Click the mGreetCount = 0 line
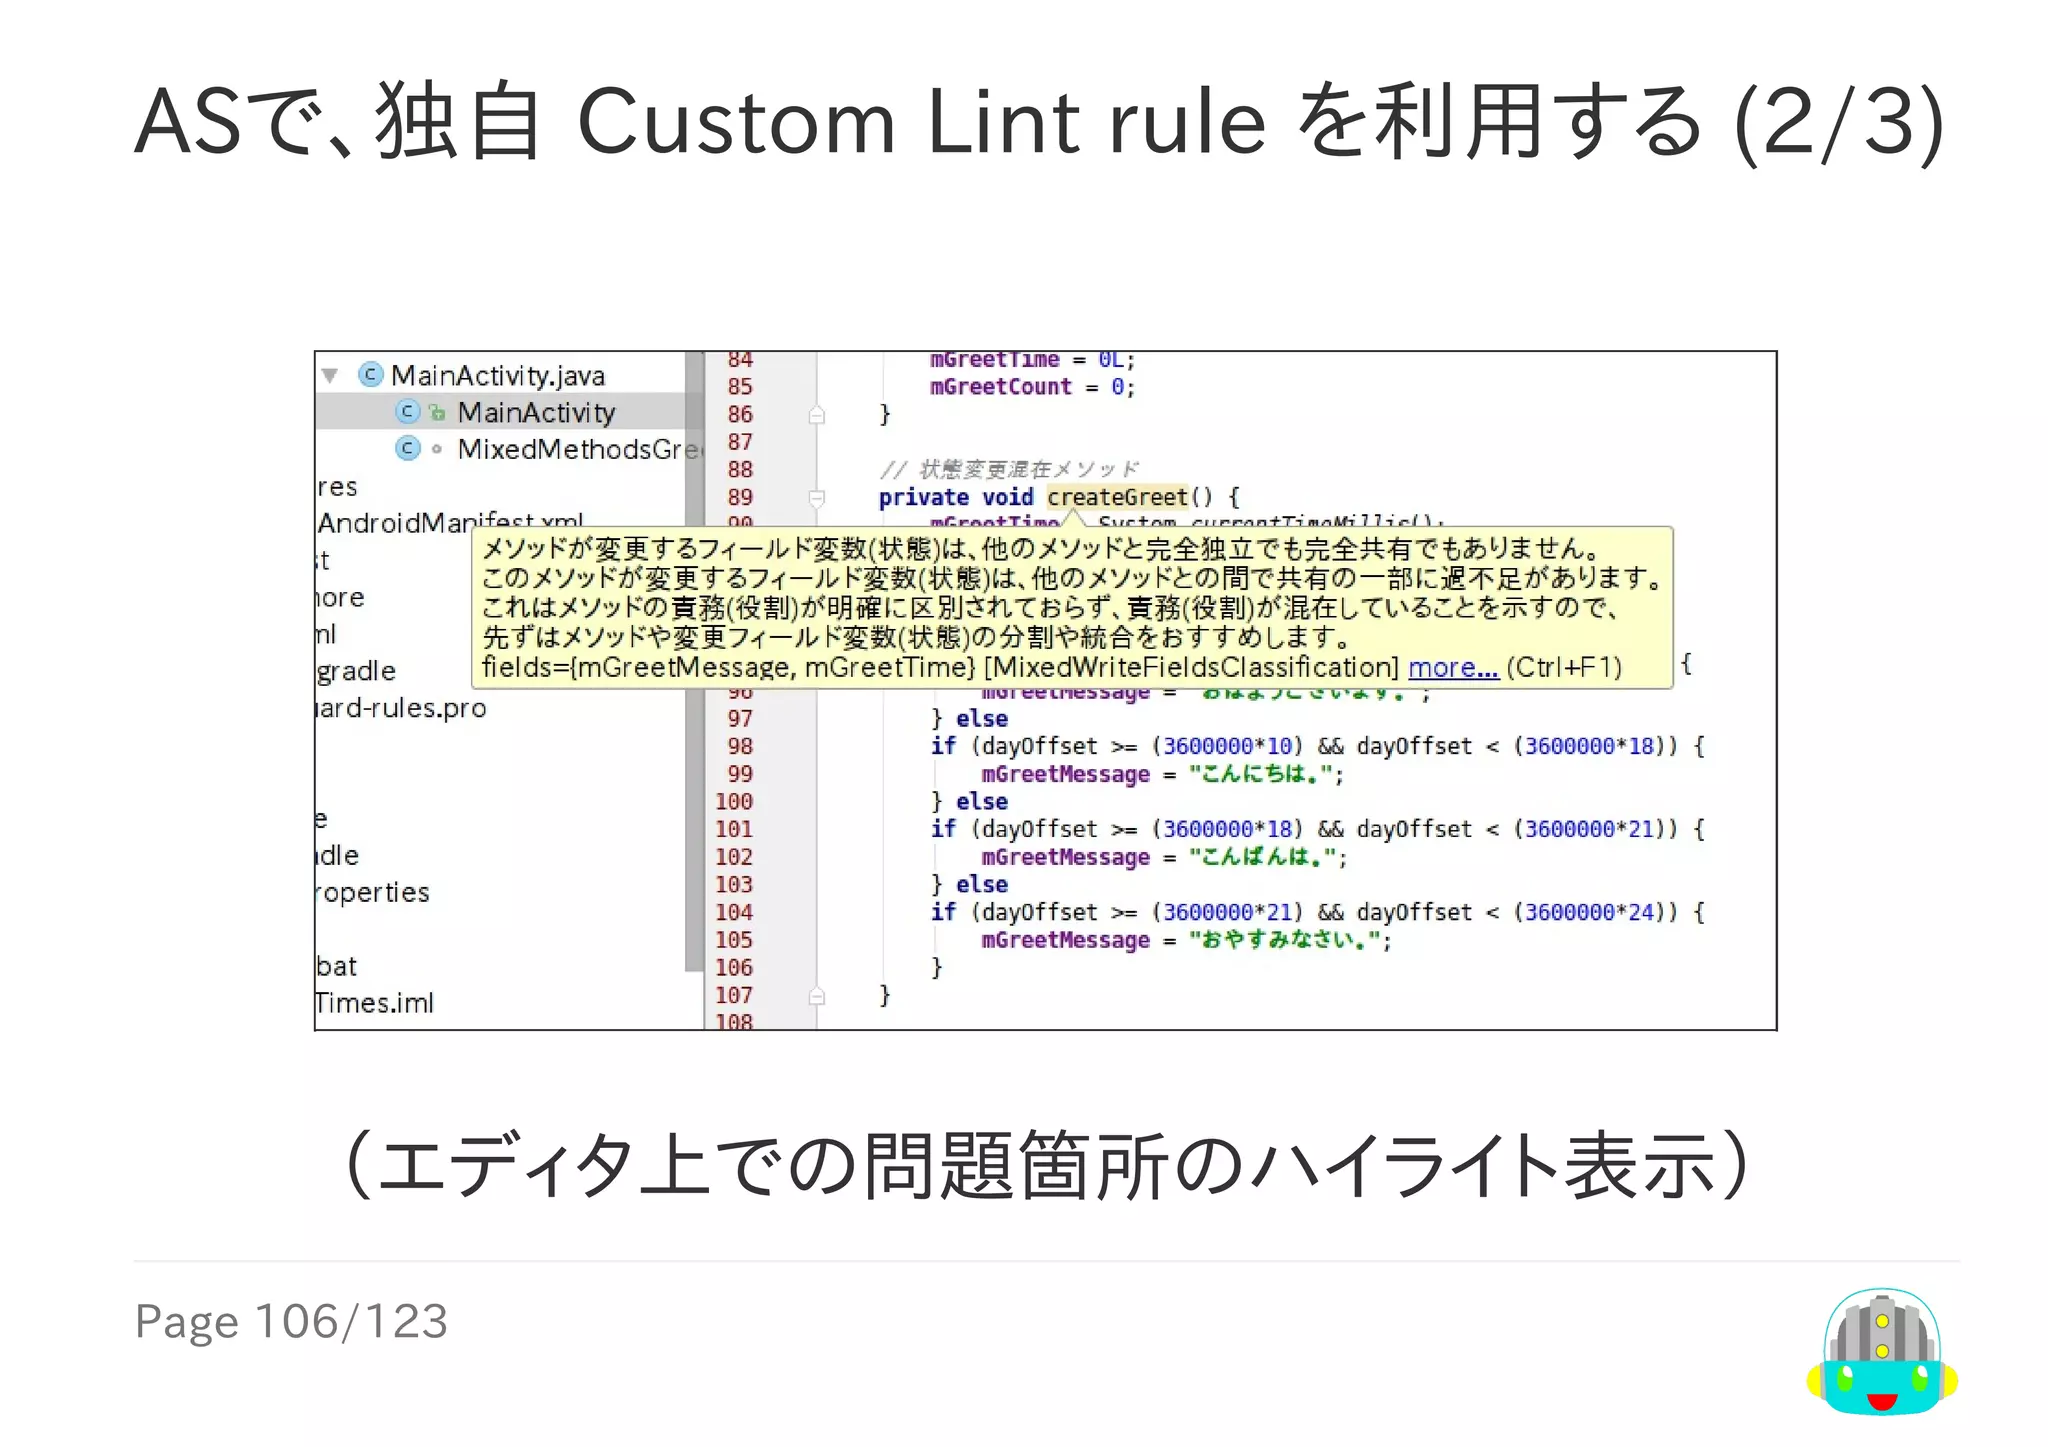Viewport: 2048px width, 1447px height. 1032,387
